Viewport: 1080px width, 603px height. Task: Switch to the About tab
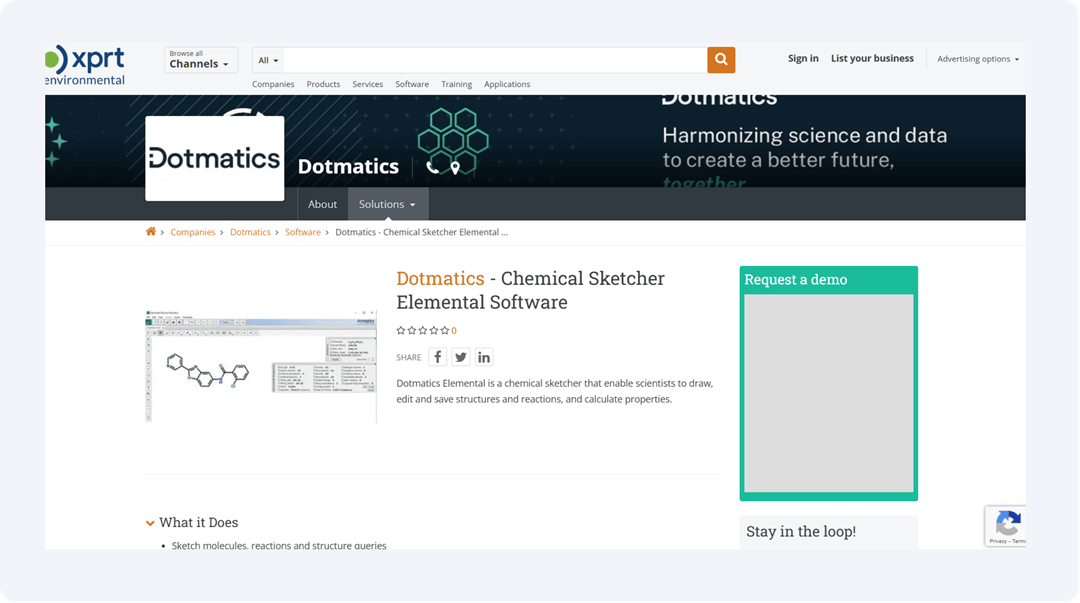(x=322, y=204)
